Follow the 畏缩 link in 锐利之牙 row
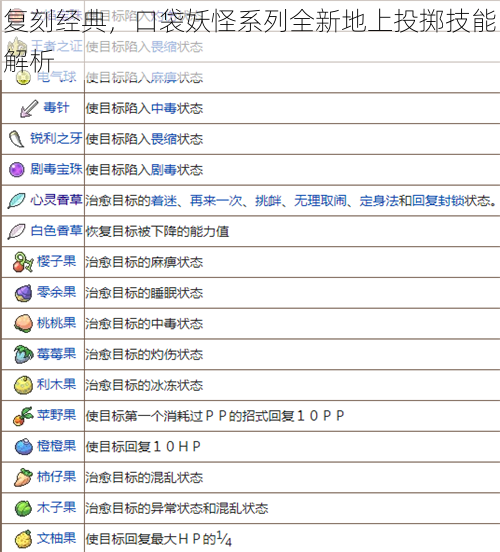 164,139
